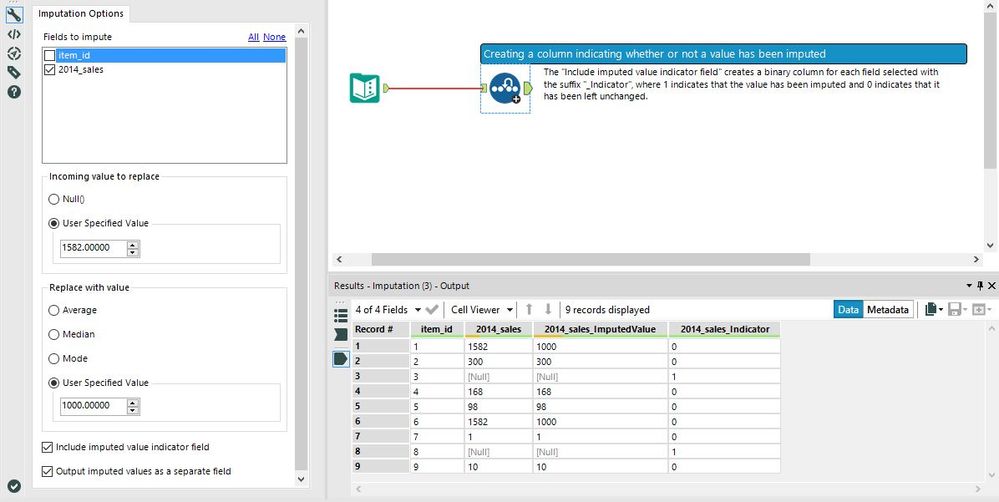Click the new window results icon
Viewport: 999px width, 502px height.
click(x=978, y=310)
